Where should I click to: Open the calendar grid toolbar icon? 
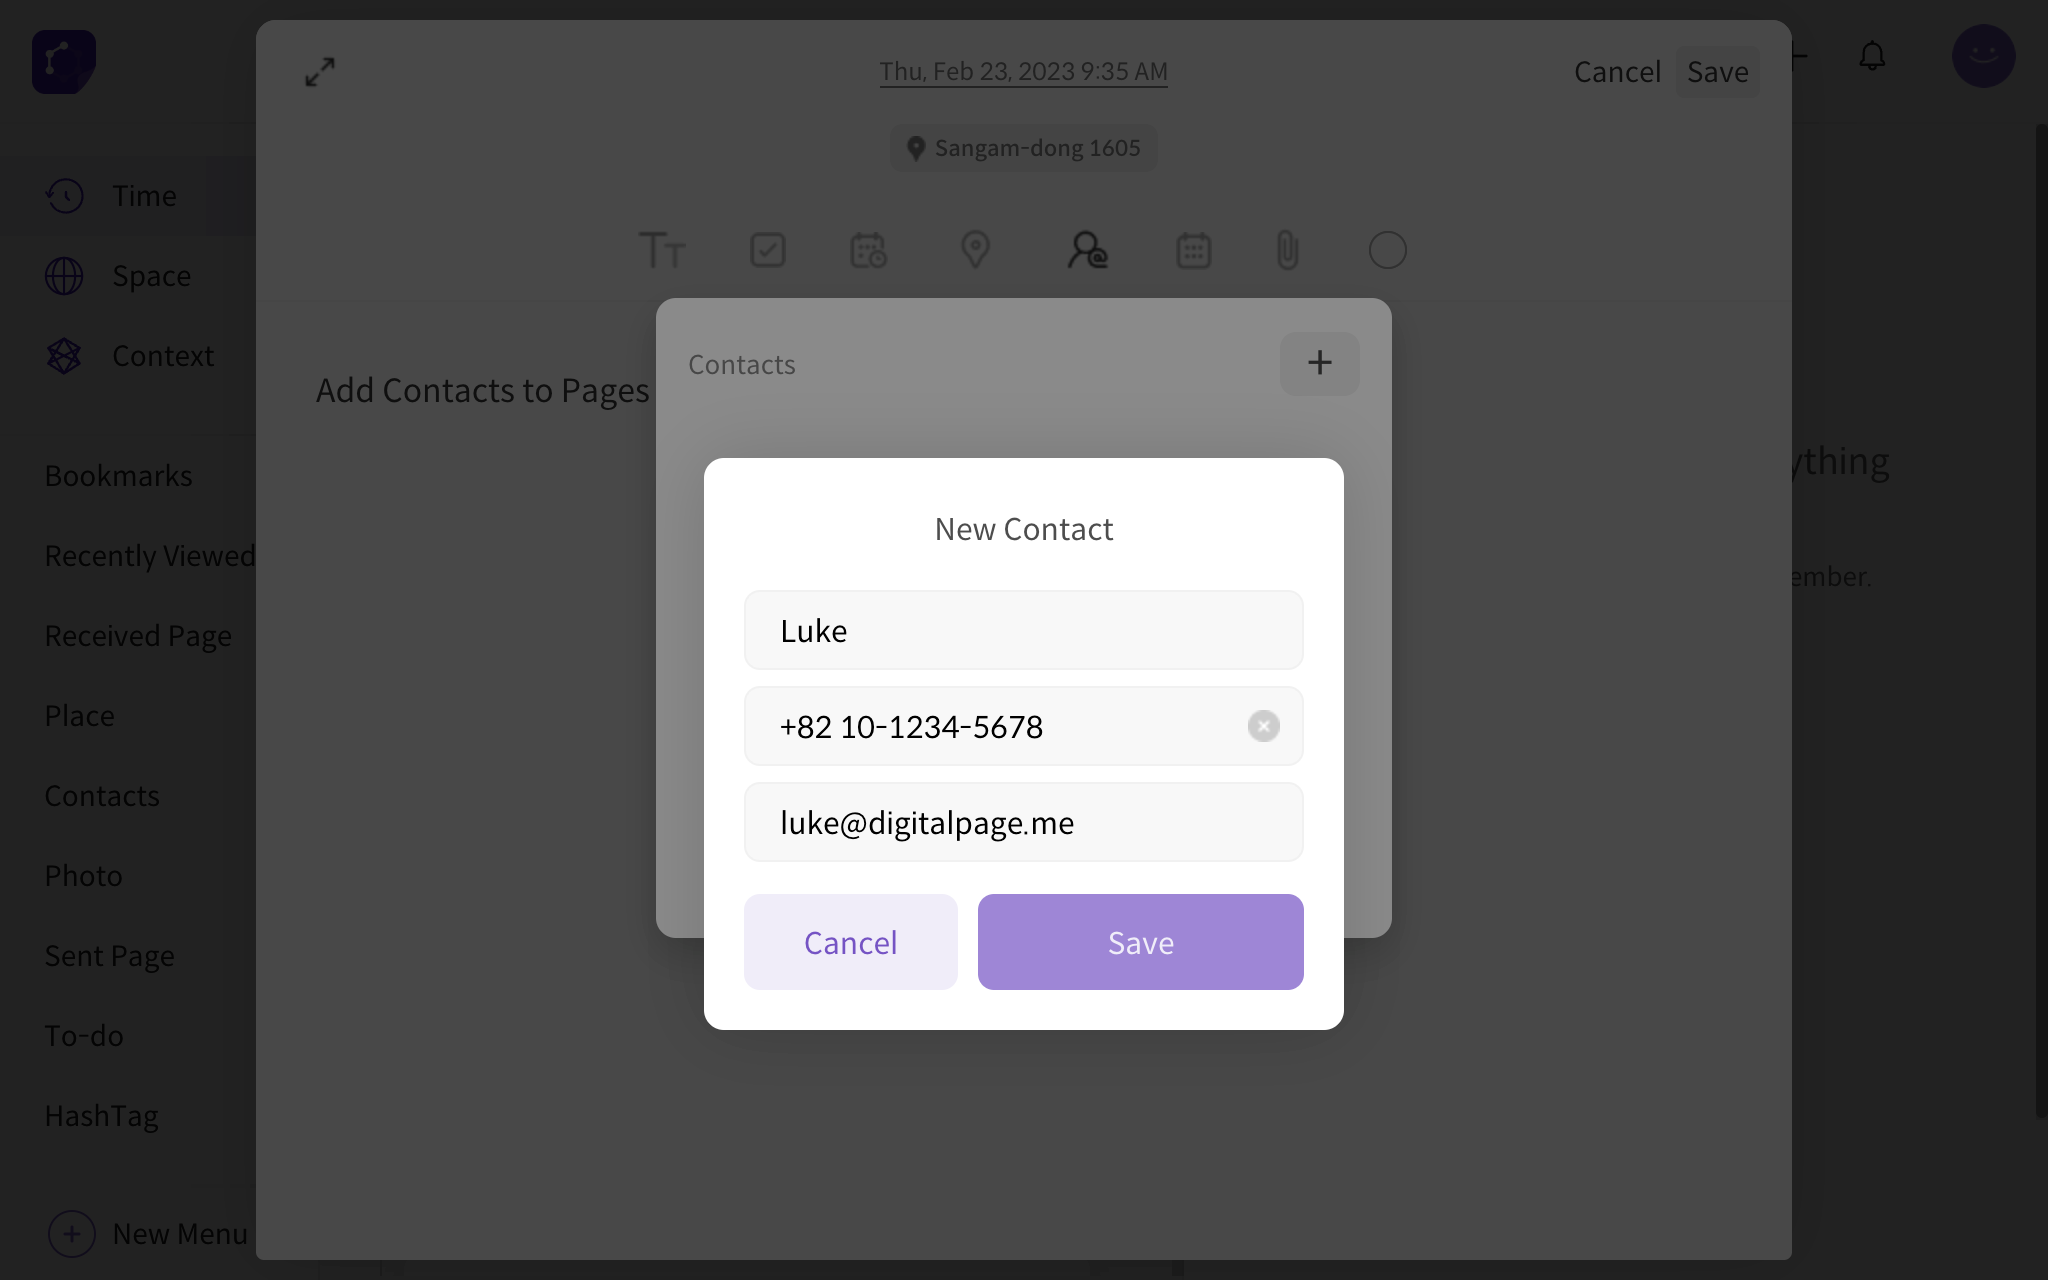pos(1194,250)
